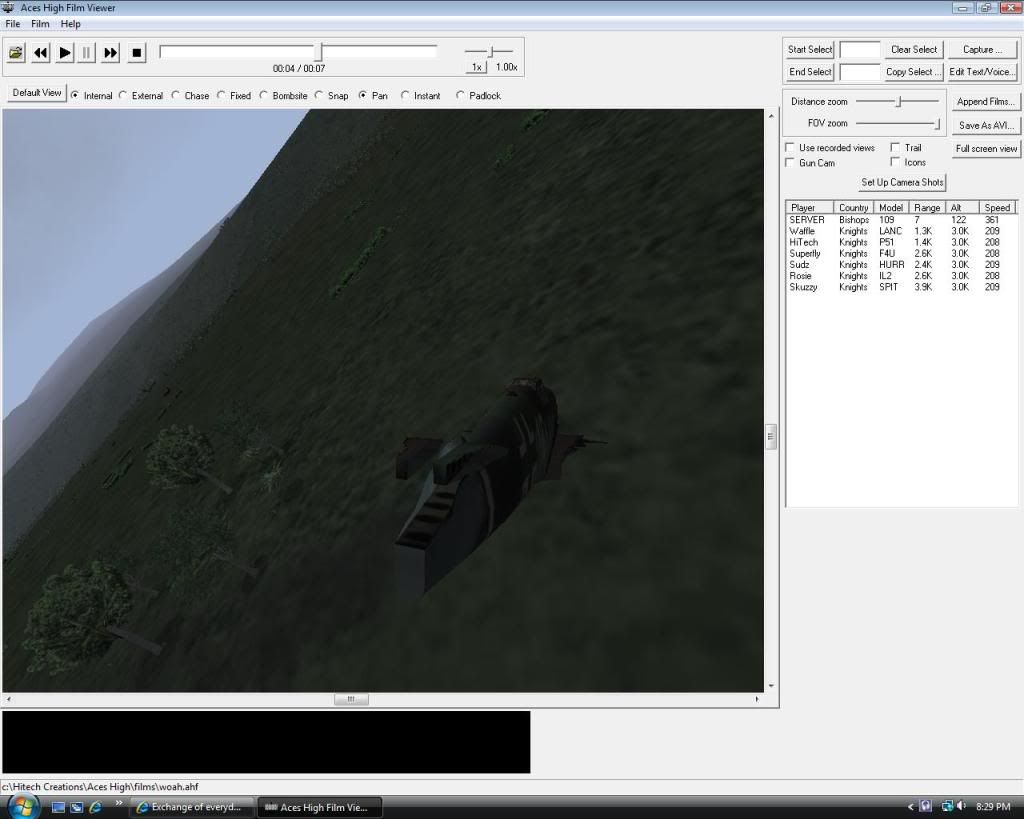Click the Capture button
The height and width of the screenshot is (819, 1024).
tap(982, 50)
